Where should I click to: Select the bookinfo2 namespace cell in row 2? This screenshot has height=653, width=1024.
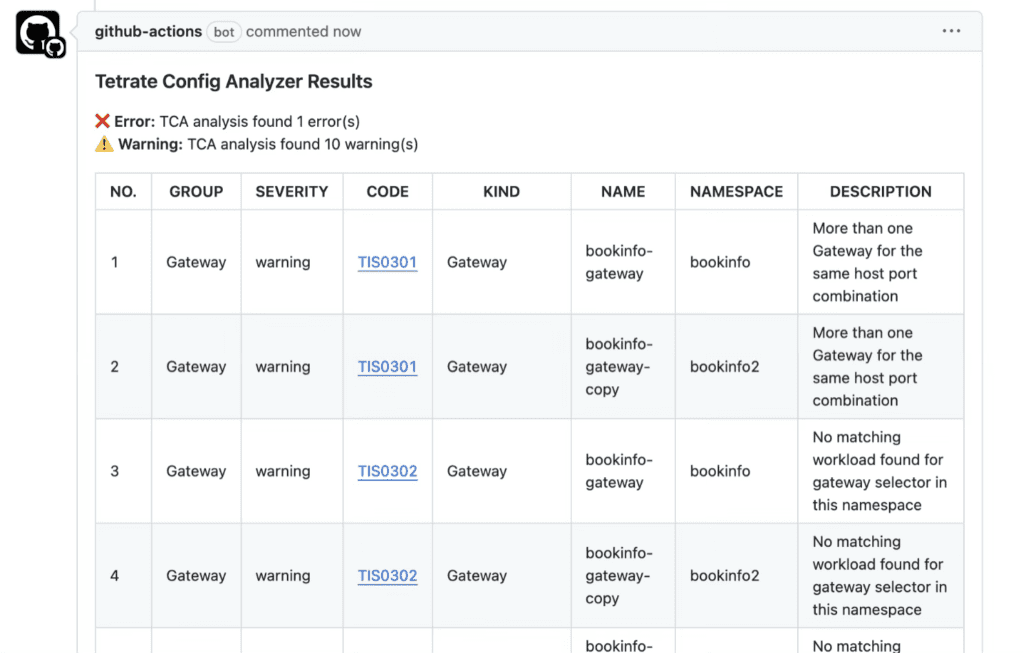click(724, 367)
